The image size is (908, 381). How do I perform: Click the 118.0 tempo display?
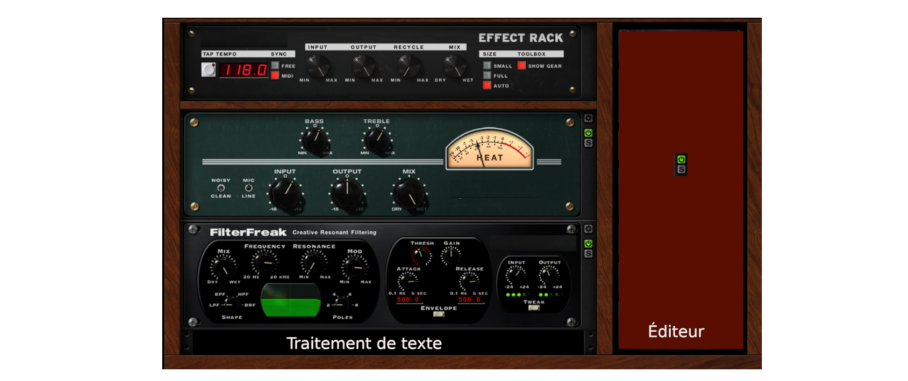[x=244, y=70]
